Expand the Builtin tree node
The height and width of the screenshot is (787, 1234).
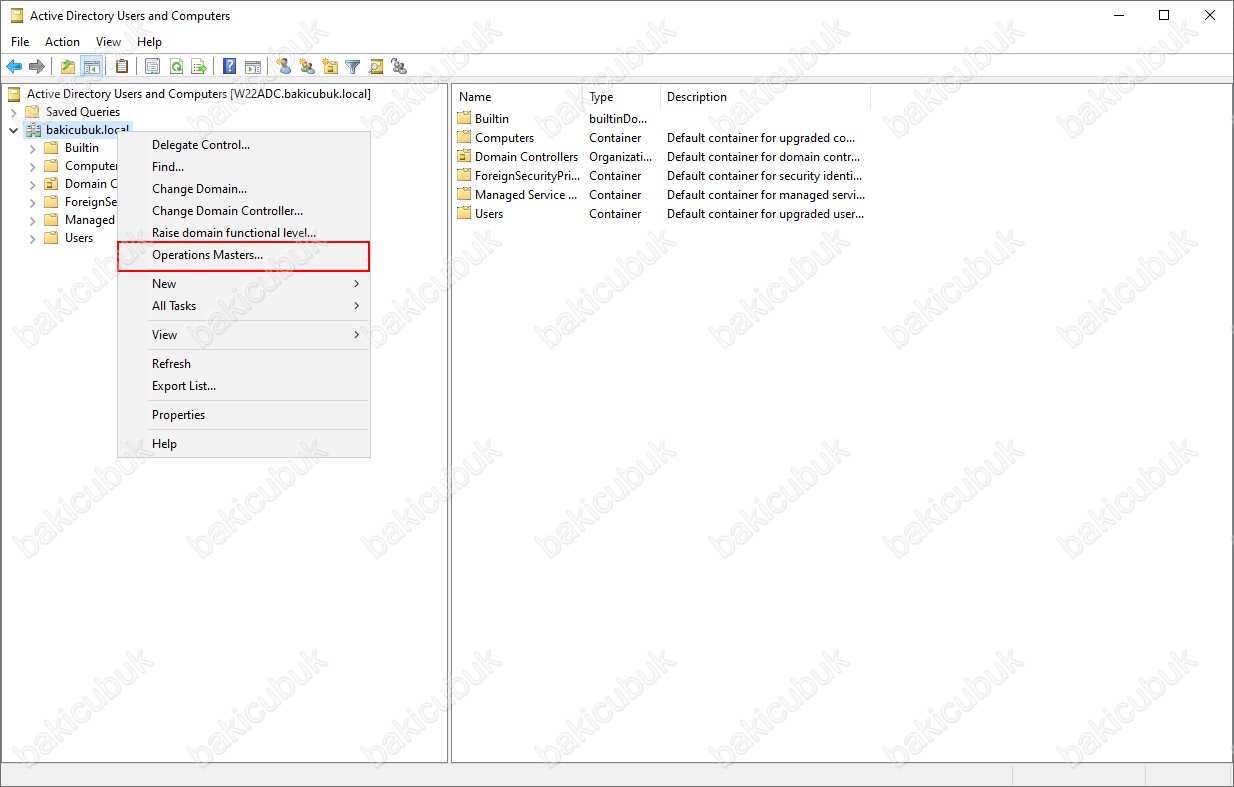(x=32, y=148)
